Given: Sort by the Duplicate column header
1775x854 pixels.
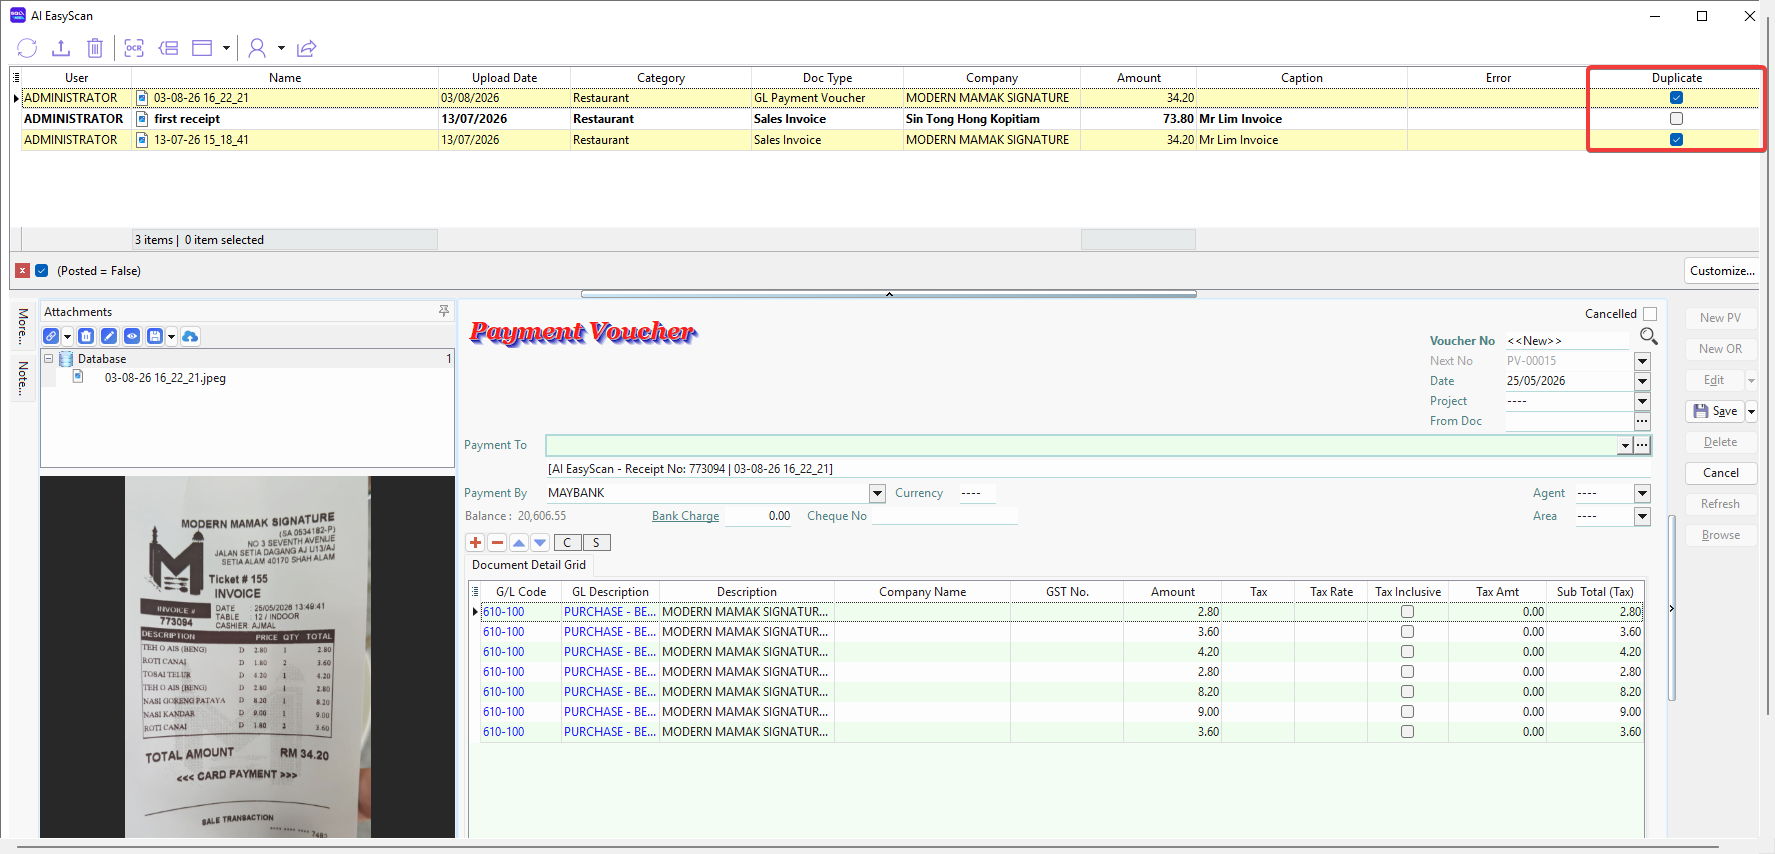Looking at the screenshot, I should coord(1677,77).
